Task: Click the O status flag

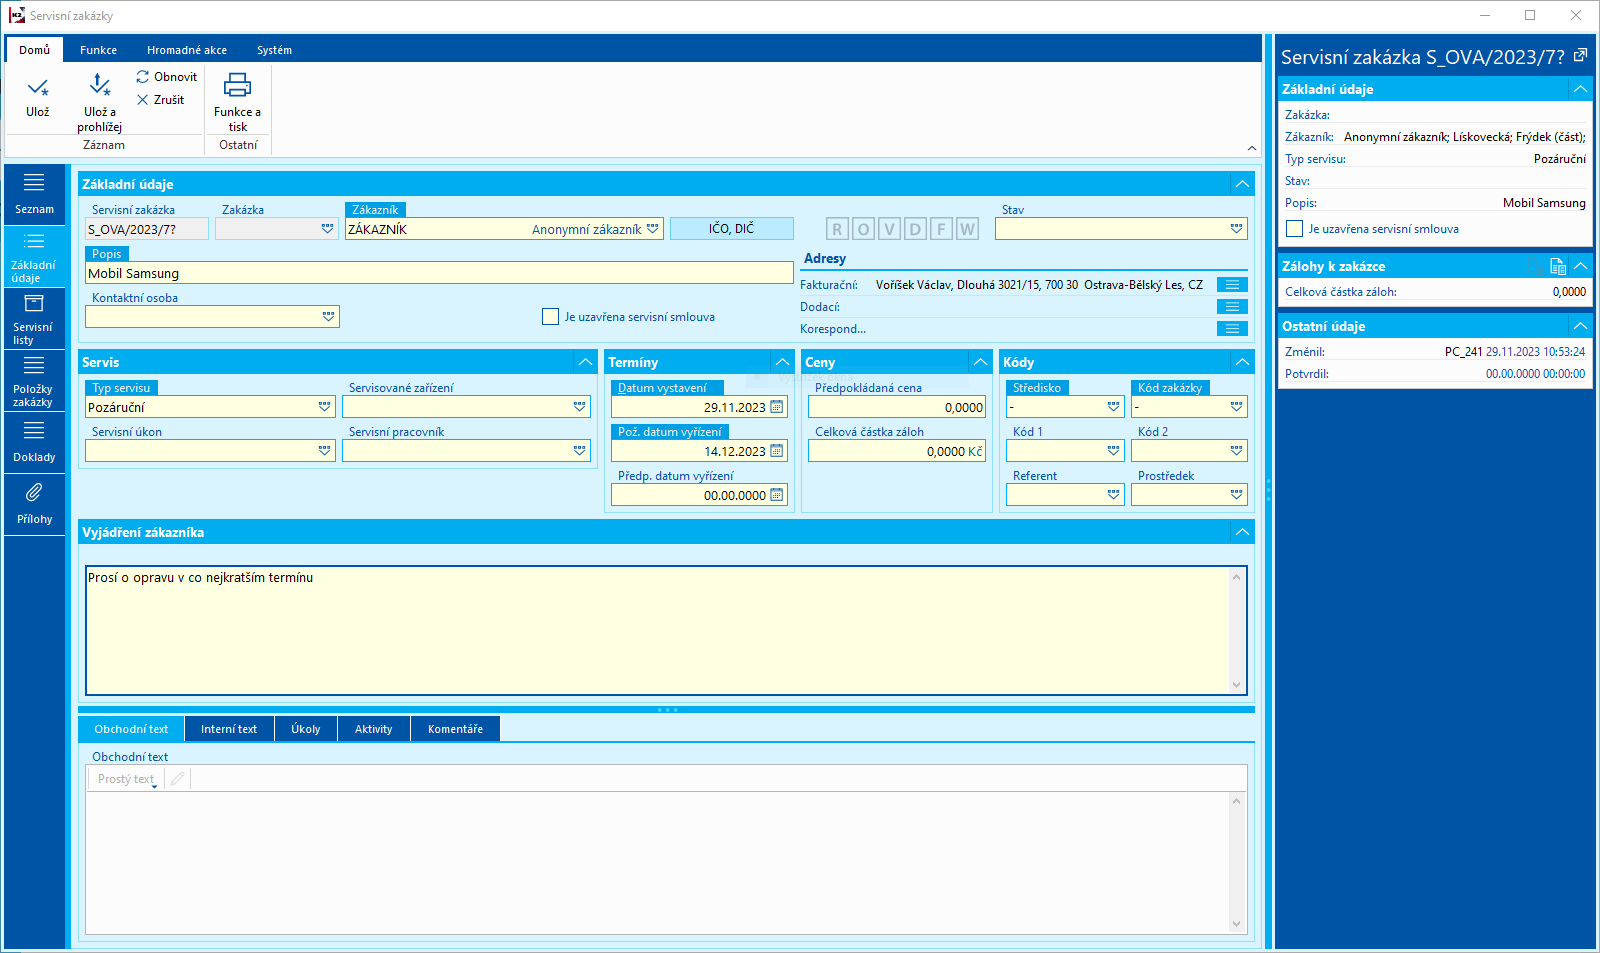Action: click(x=863, y=229)
